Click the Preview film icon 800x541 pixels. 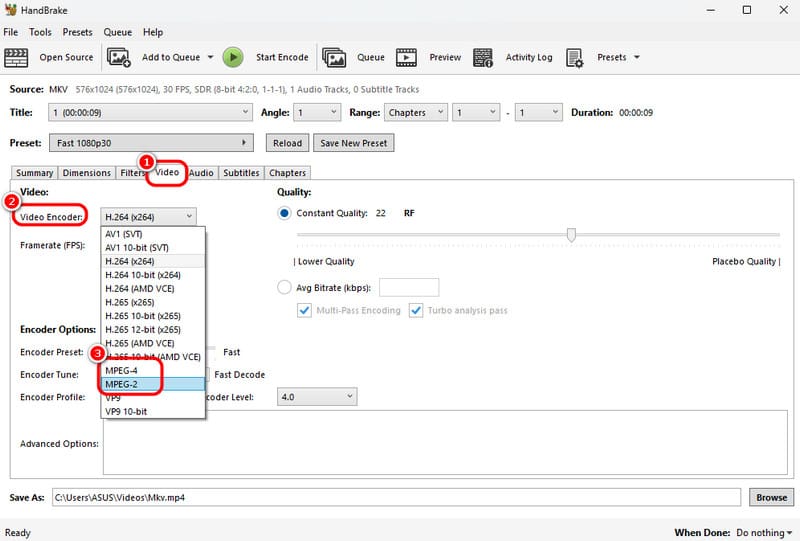[406, 58]
